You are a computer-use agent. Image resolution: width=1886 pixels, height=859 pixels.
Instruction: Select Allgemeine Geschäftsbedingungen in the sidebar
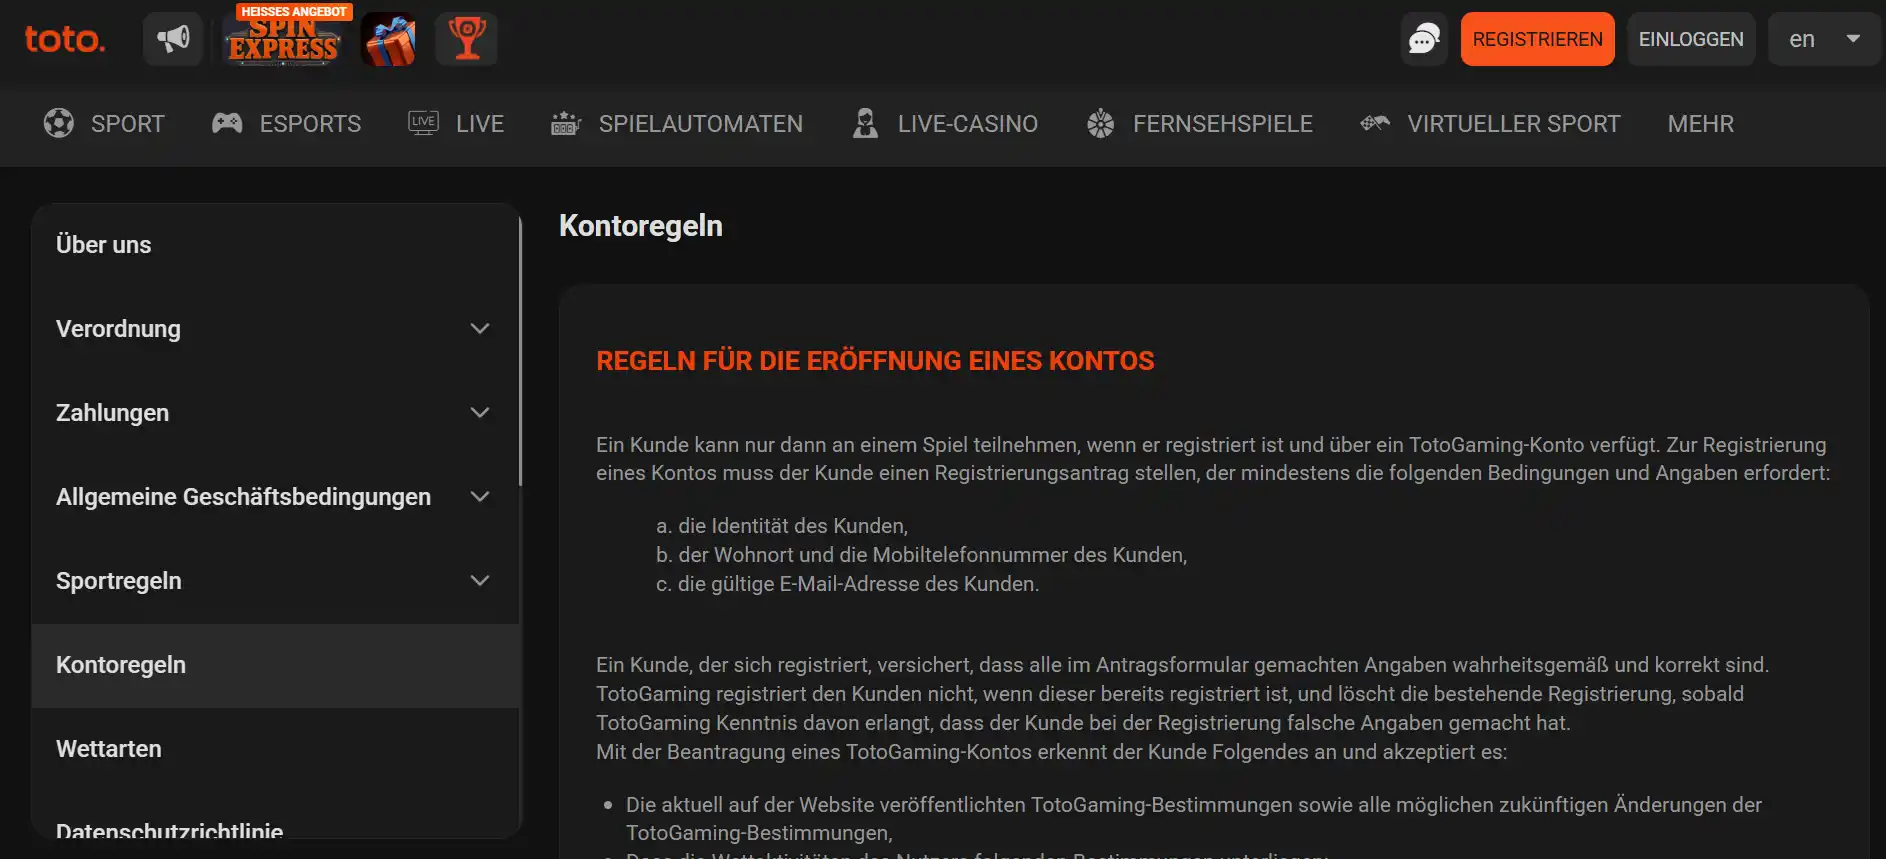point(243,497)
